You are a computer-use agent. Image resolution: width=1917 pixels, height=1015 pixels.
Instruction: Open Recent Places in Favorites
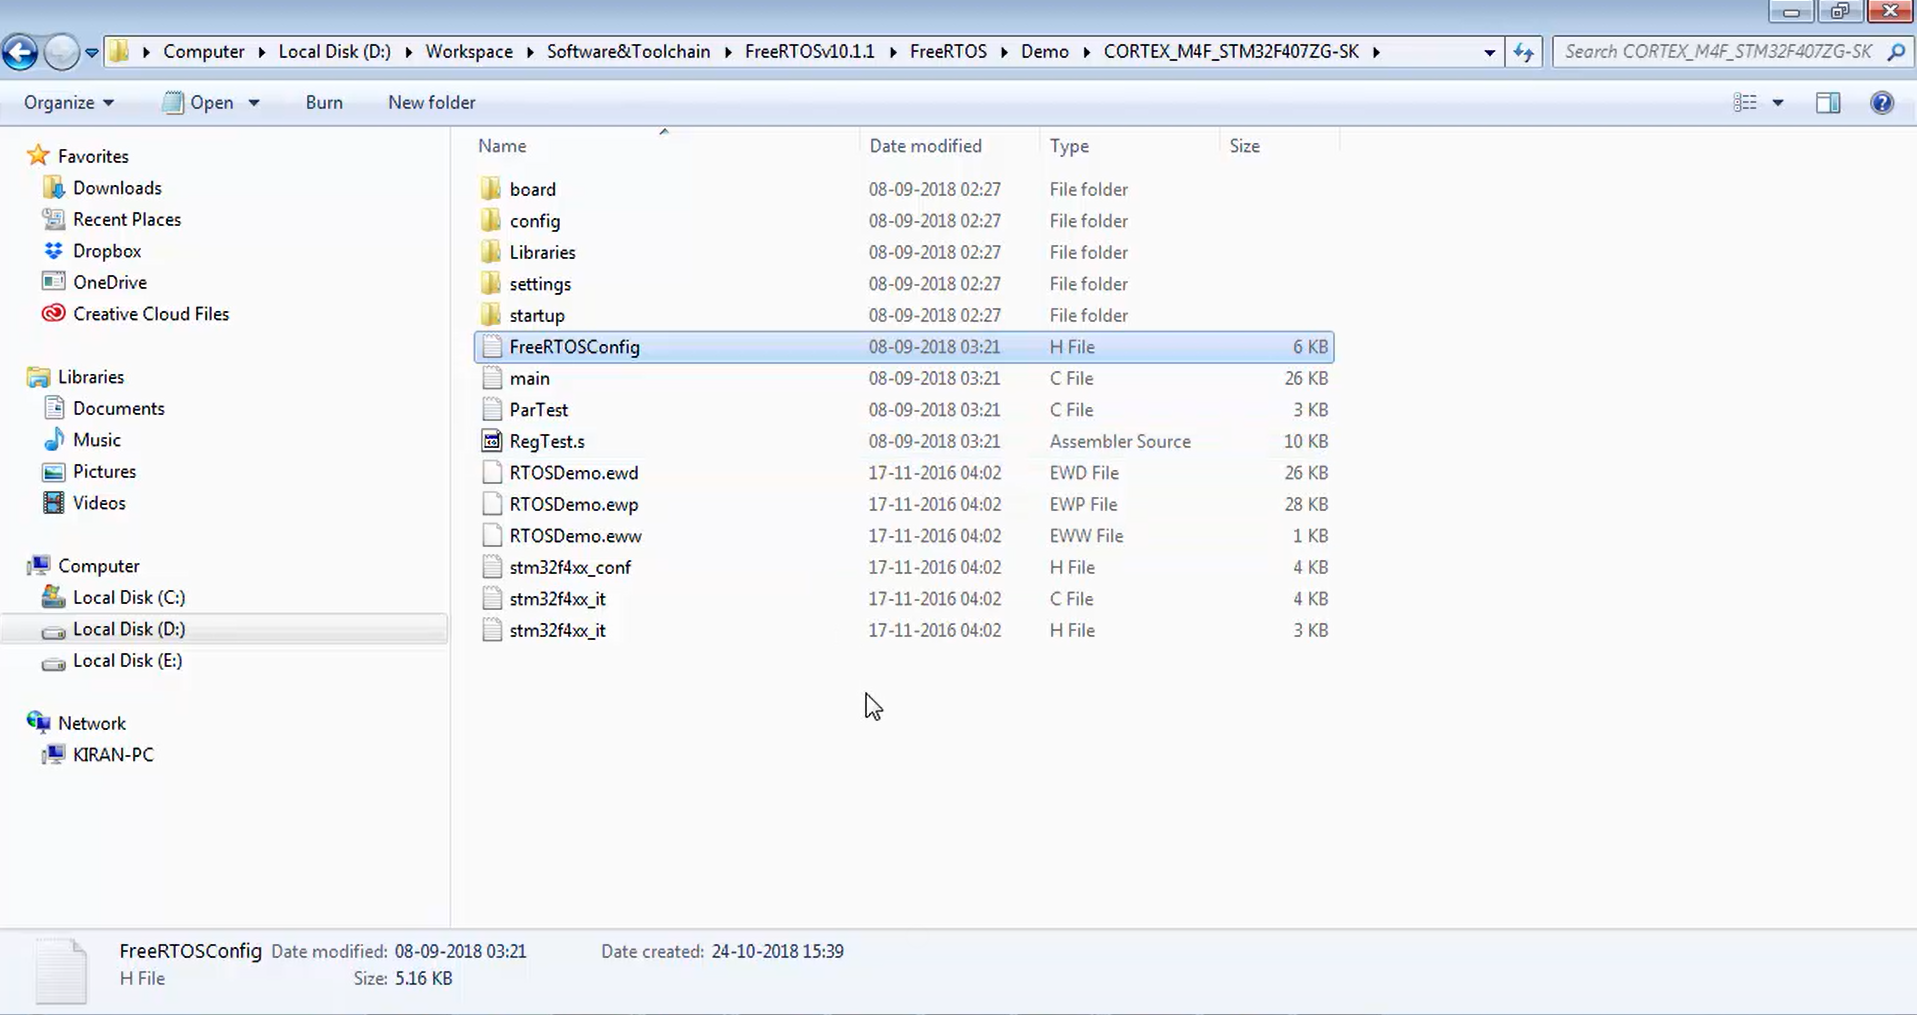point(126,219)
